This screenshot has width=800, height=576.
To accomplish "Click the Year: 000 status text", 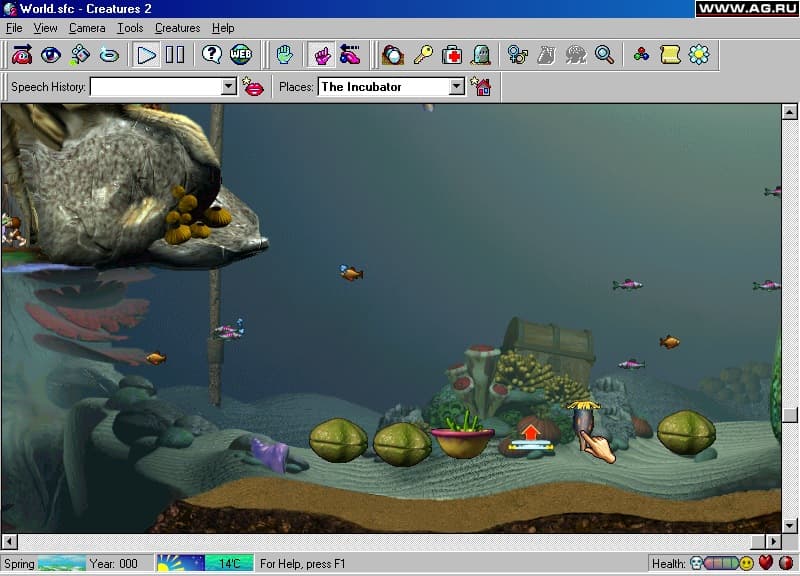I will pos(114,564).
